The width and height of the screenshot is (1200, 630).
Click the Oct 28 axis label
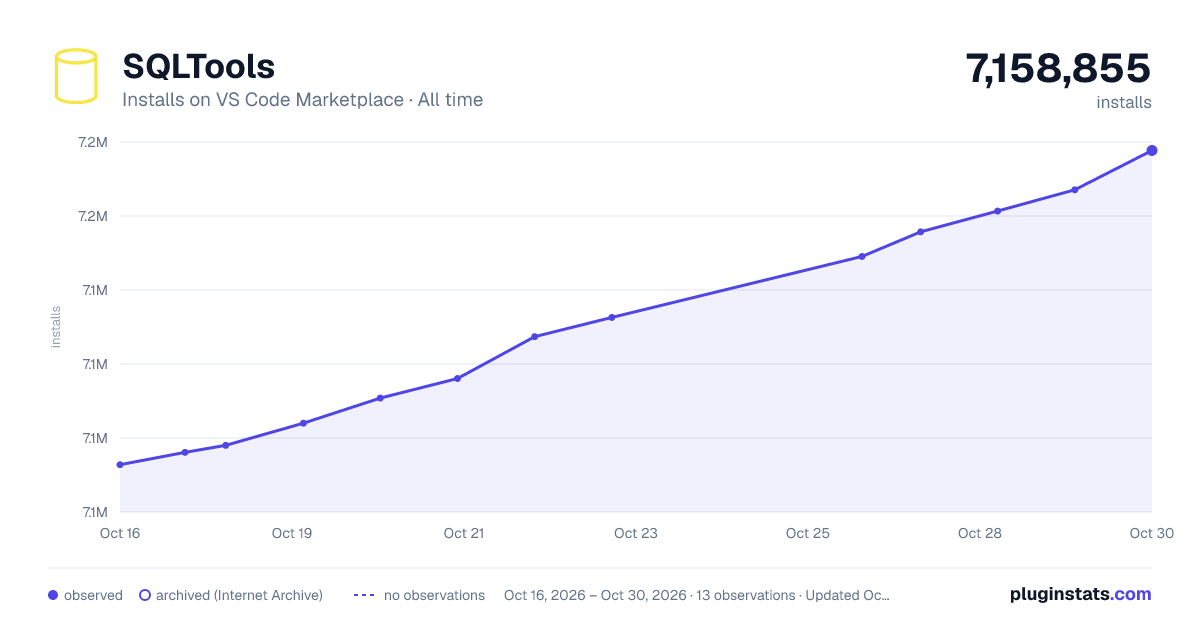980,533
